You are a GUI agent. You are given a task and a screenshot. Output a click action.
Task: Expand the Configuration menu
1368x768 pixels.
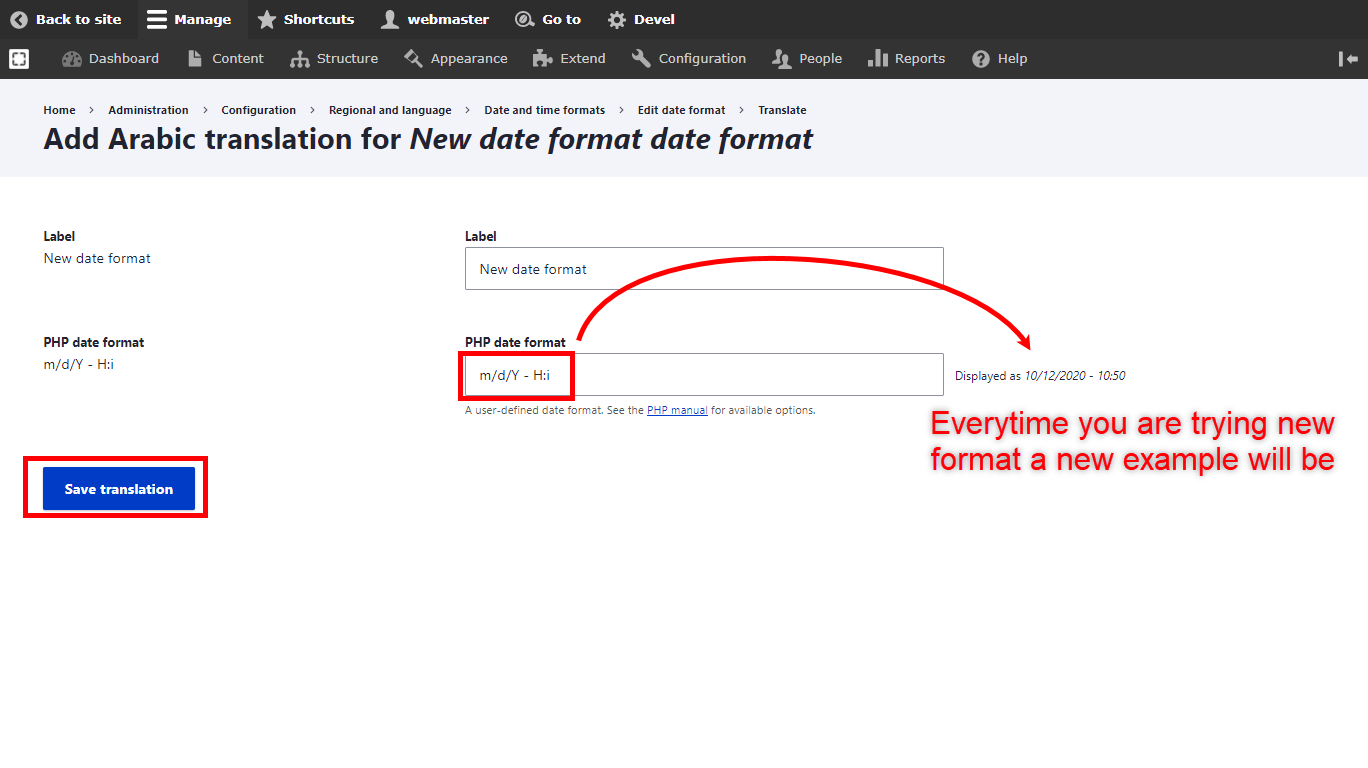pyautogui.click(x=689, y=59)
